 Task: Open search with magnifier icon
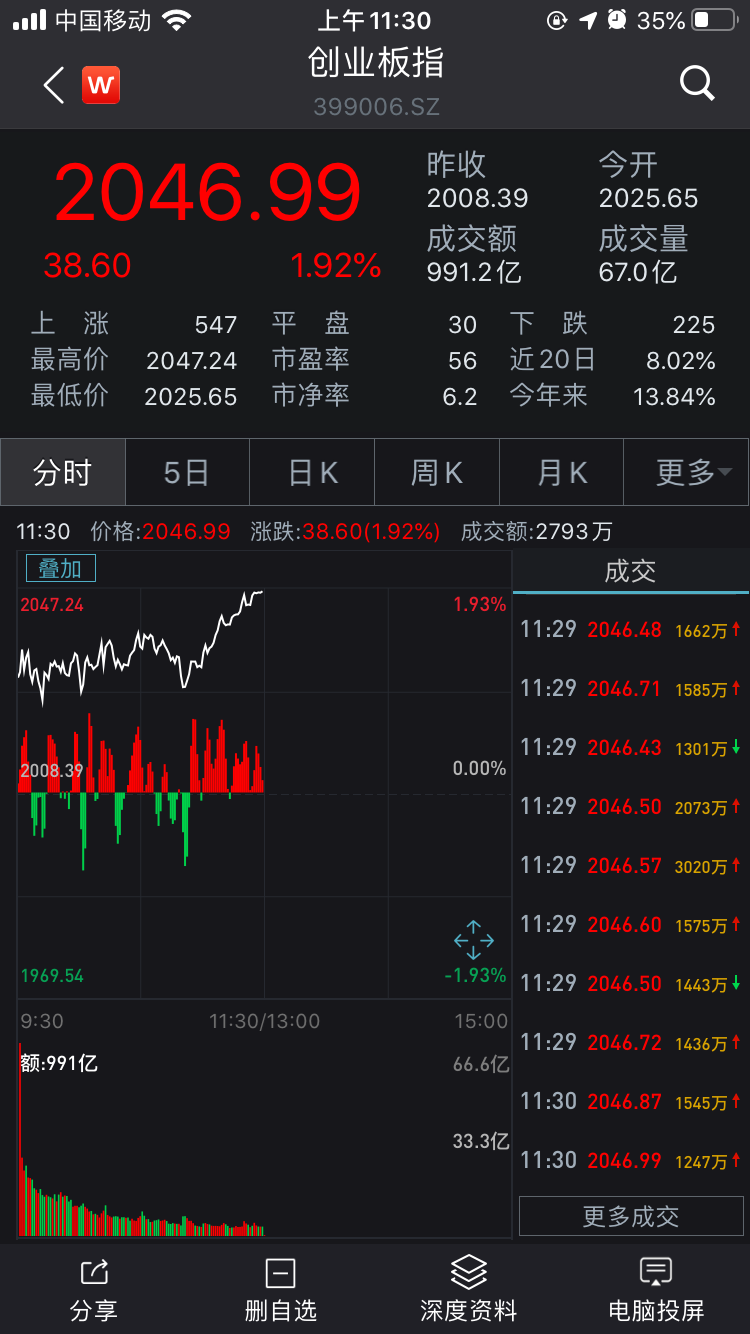tap(697, 83)
